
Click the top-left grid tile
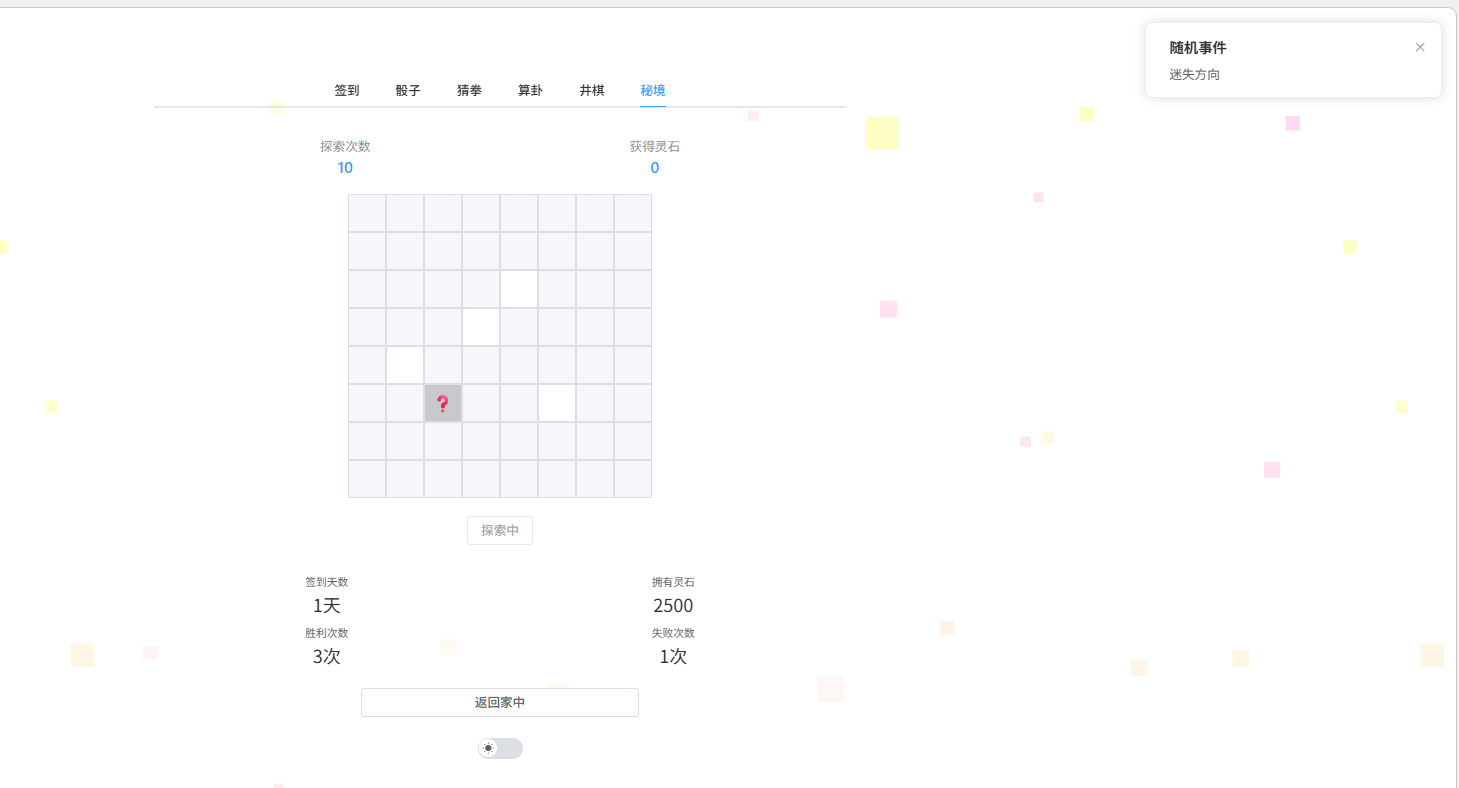pyautogui.click(x=367, y=213)
